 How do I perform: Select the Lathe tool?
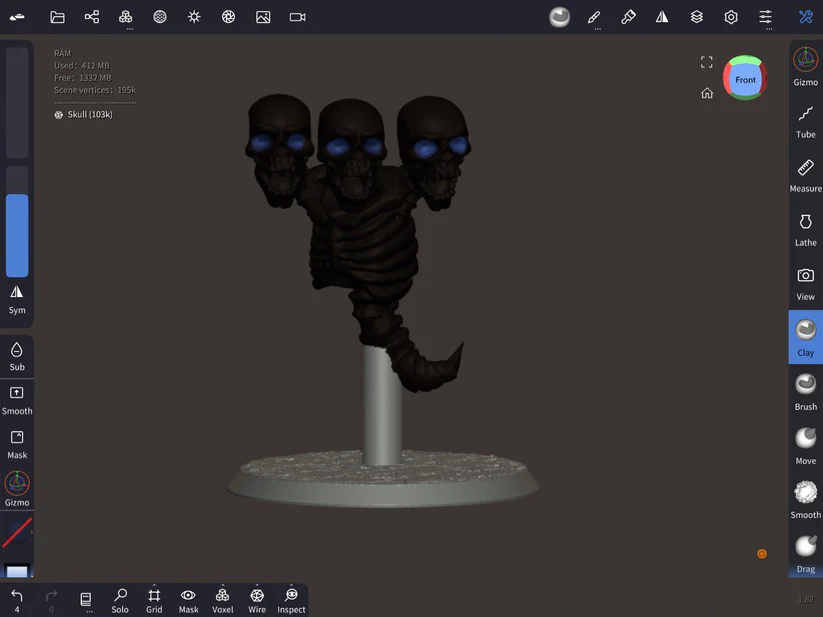click(806, 230)
